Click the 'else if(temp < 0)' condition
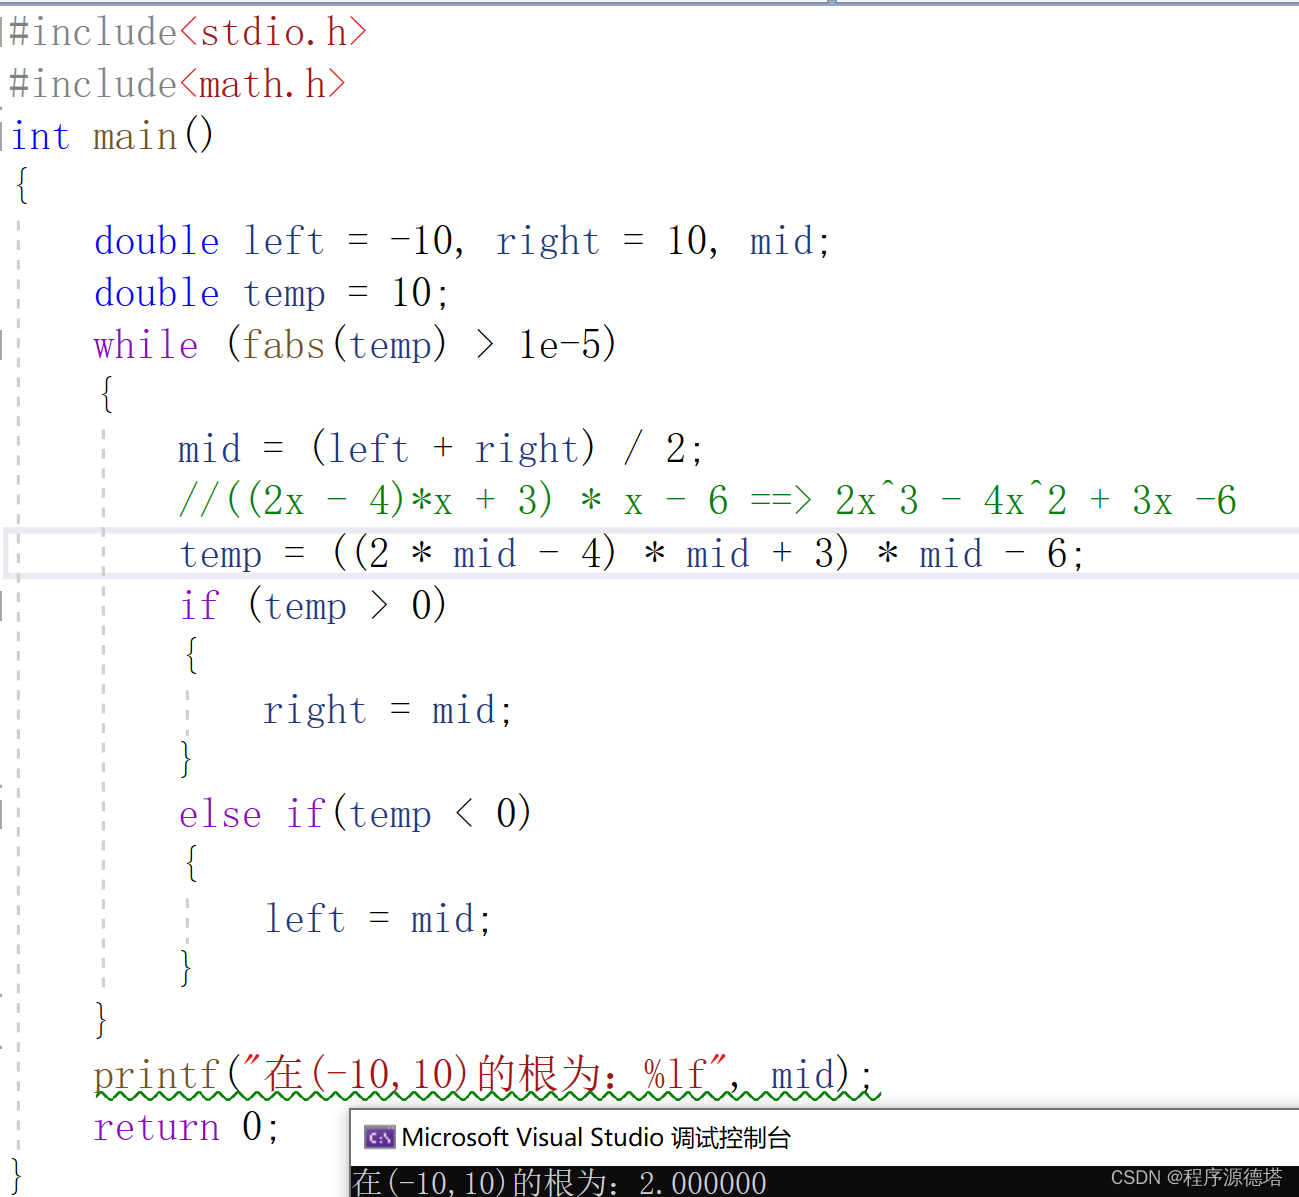 coord(355,813)
